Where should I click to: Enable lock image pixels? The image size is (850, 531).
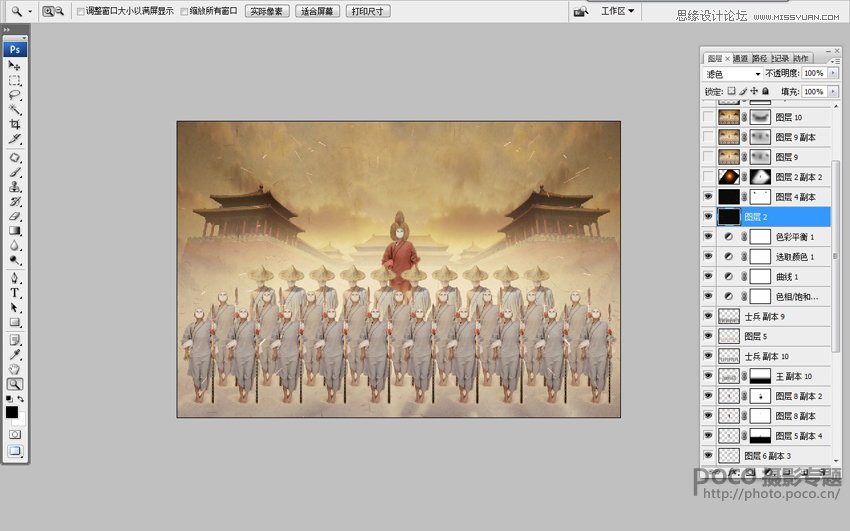(x=743, y=91)
